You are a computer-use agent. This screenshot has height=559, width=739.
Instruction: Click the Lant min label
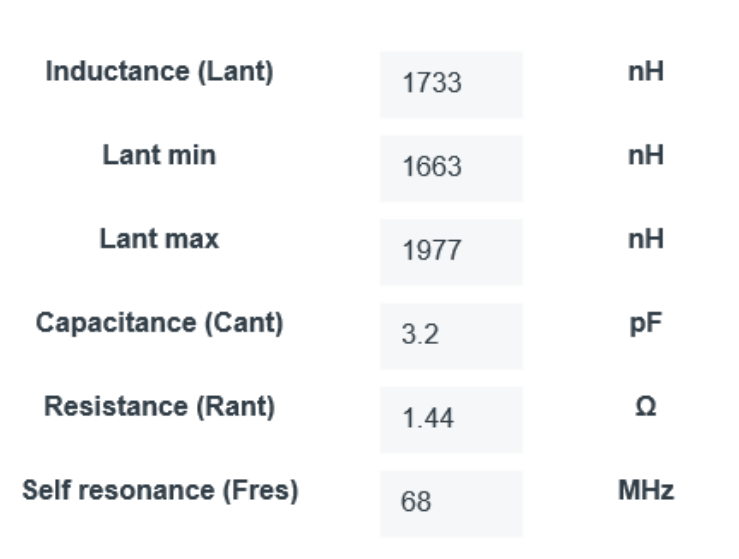point(159,156)
